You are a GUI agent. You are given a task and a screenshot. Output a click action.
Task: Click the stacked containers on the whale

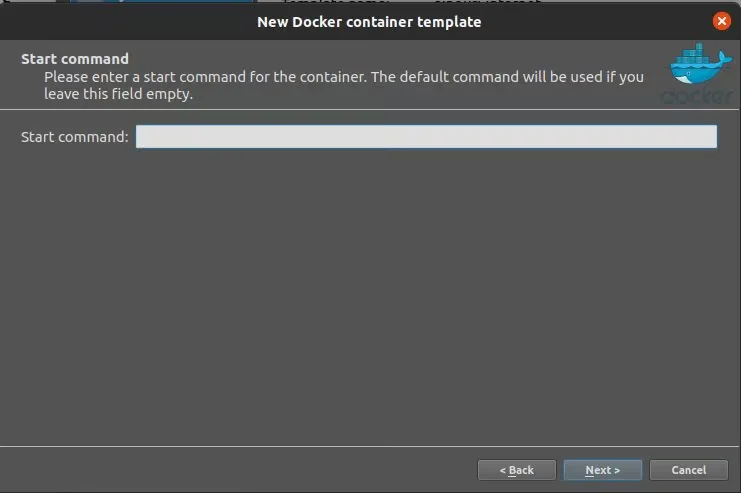tap(694, 57)
